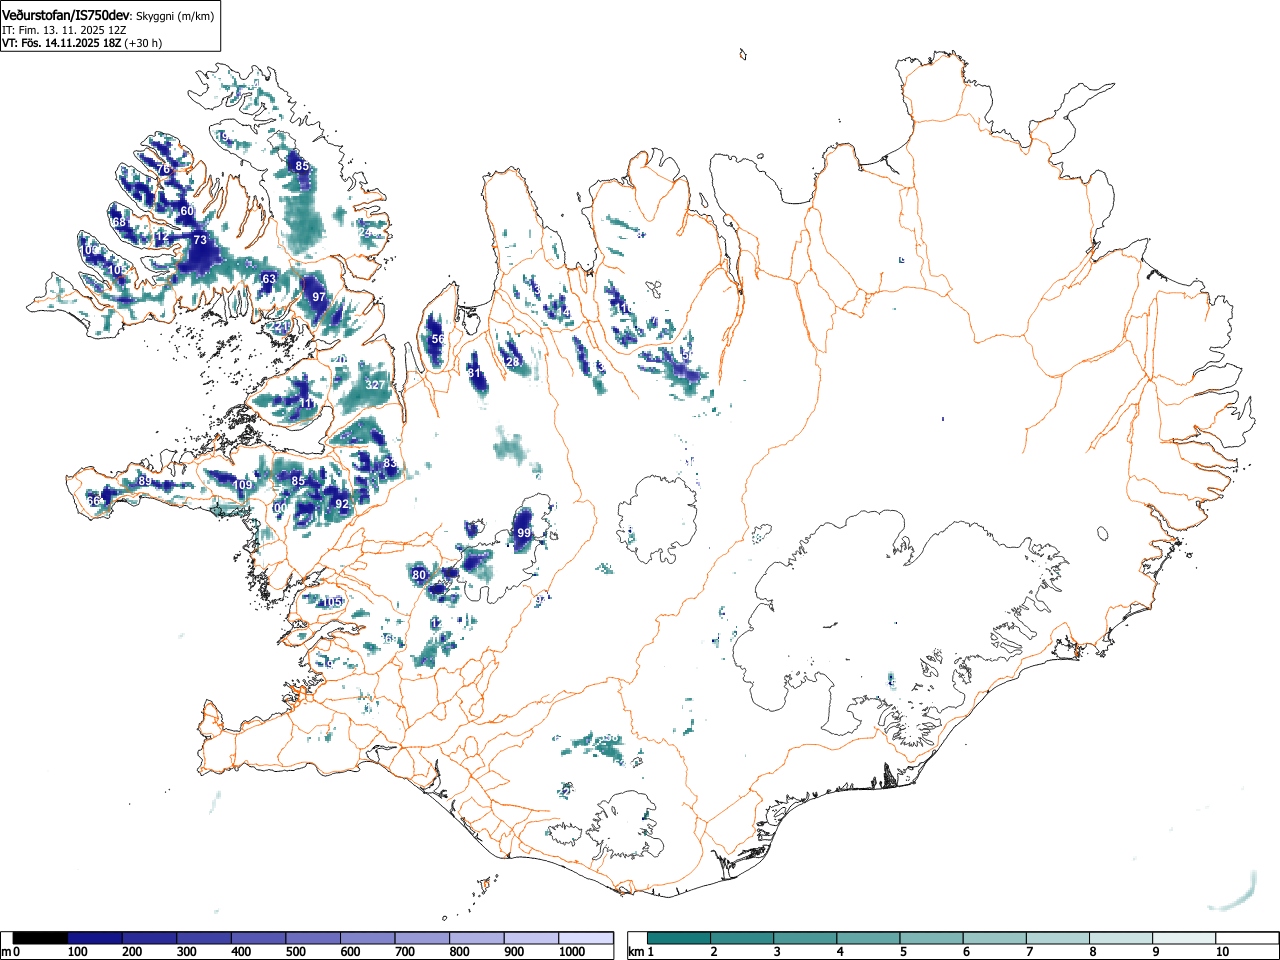Click the visibility value '109' on Snæfellsnes
Image resolution: width=1280 pixels, height=960 pixels.
coord(243,485)
